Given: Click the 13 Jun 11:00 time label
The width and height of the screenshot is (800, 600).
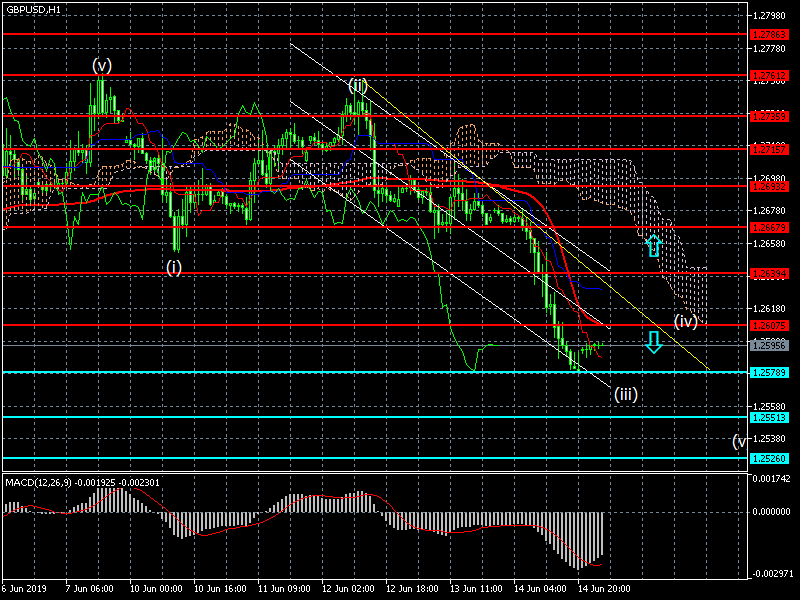Looking at the screenshot, I should [x=476, y=588].
